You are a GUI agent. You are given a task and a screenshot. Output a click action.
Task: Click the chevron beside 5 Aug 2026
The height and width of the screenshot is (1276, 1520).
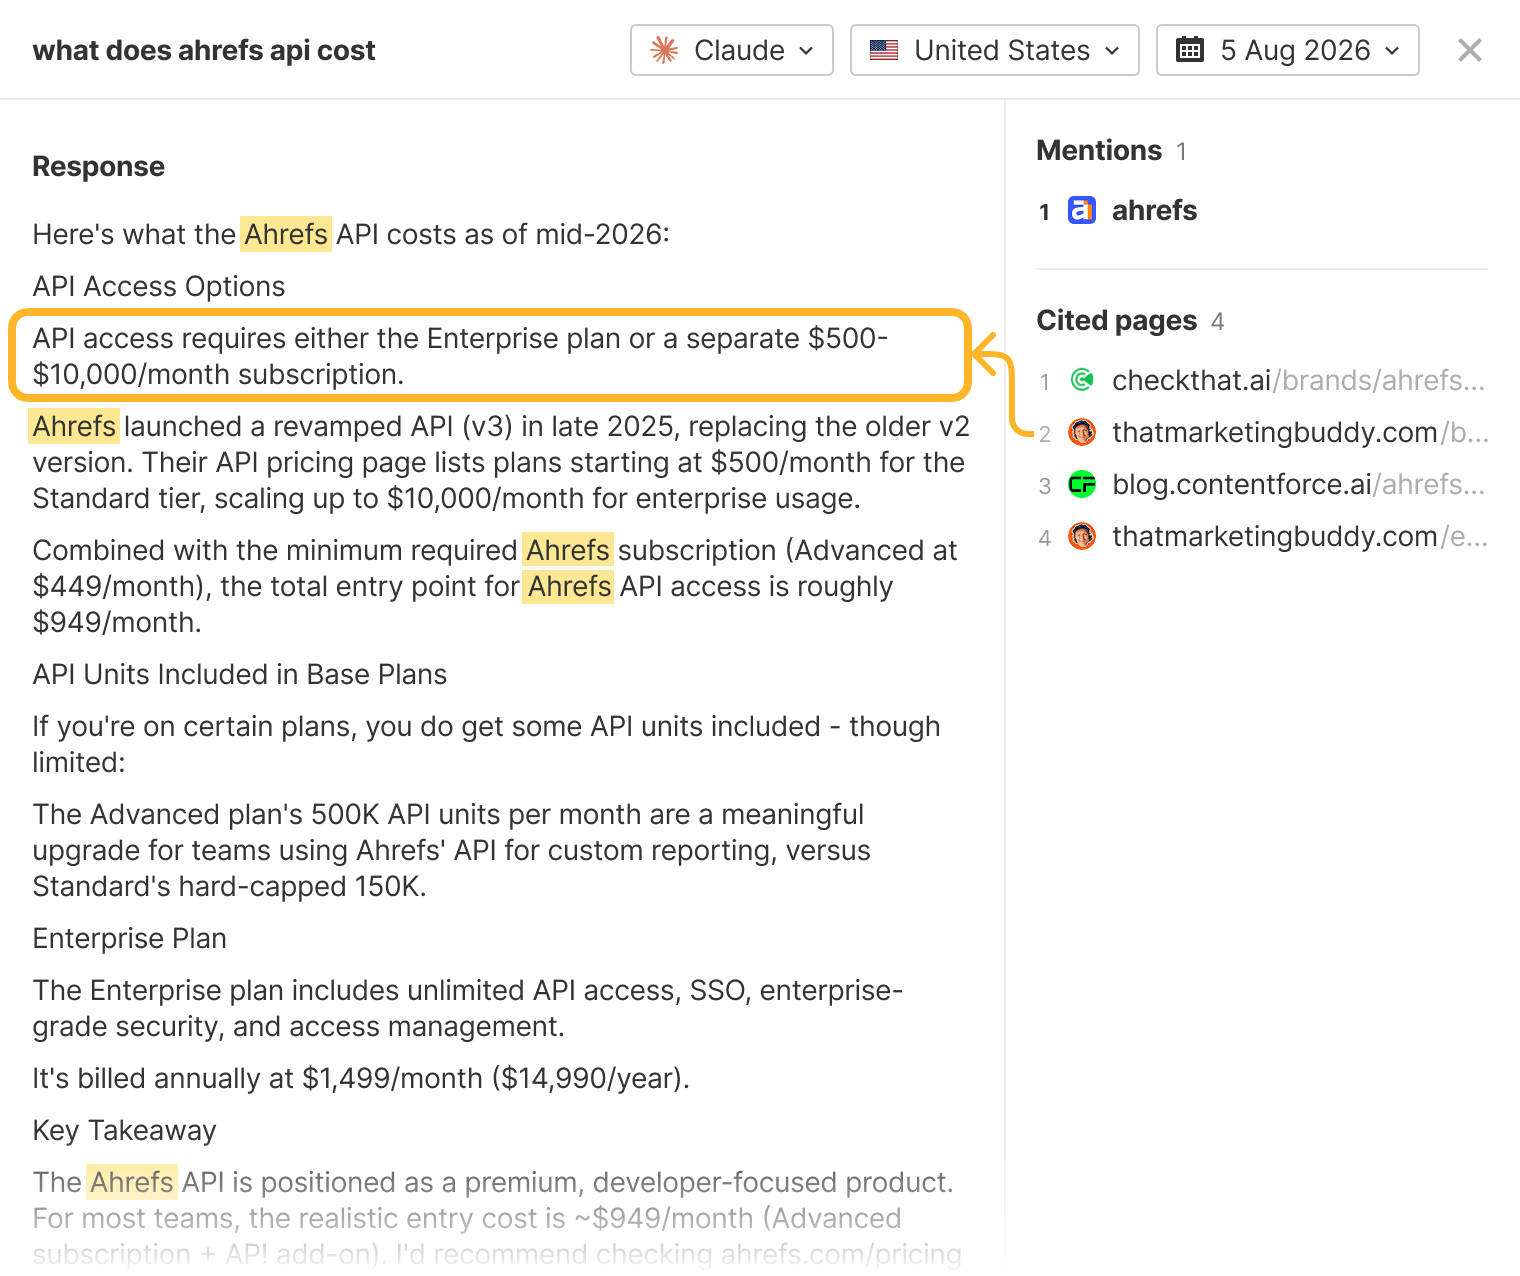[1392, 51]
